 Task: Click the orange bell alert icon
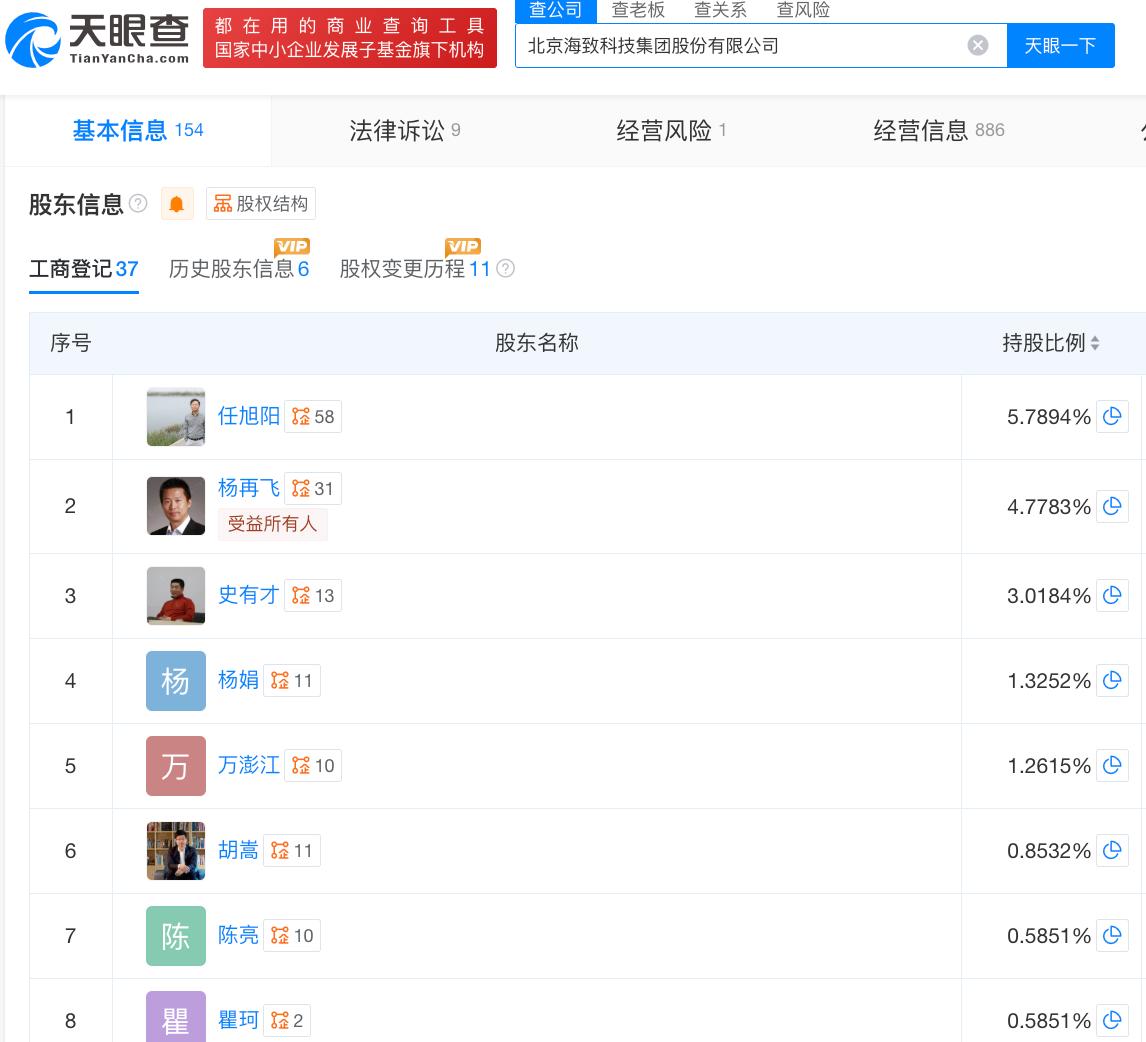tap(176, 204)
